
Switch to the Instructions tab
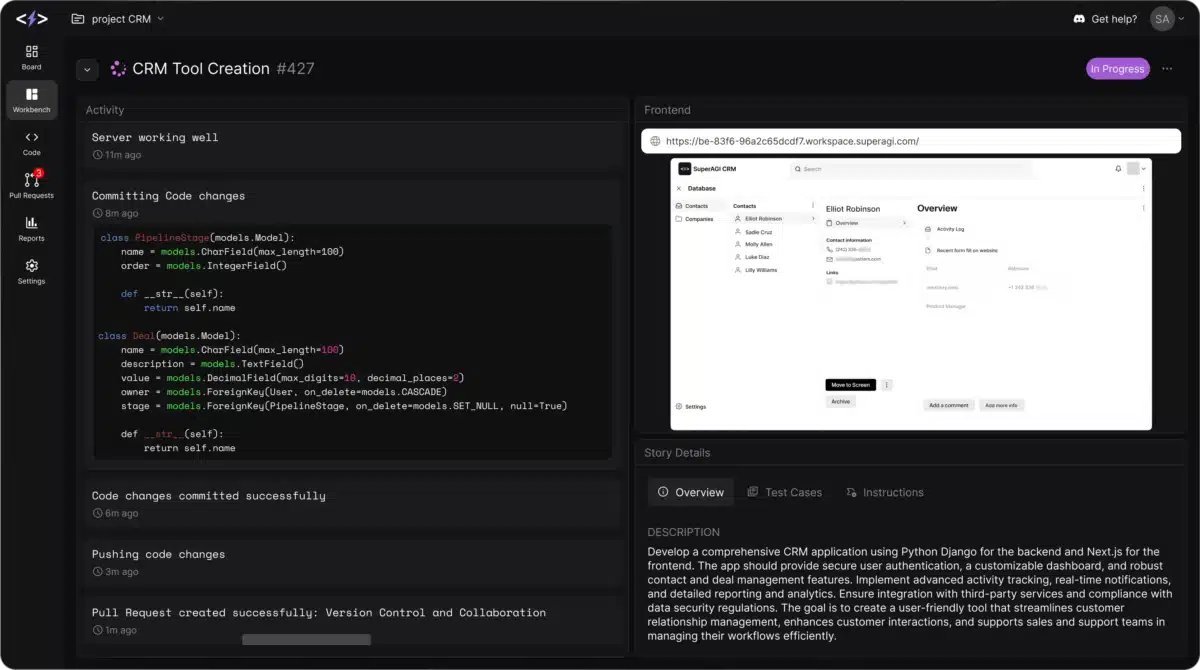pos(884,492)
